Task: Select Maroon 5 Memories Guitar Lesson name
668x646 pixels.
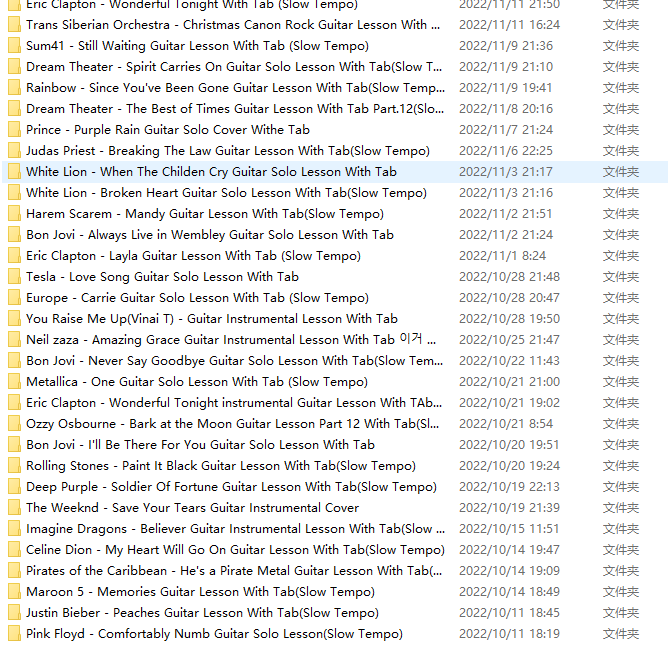Action: 200,591
